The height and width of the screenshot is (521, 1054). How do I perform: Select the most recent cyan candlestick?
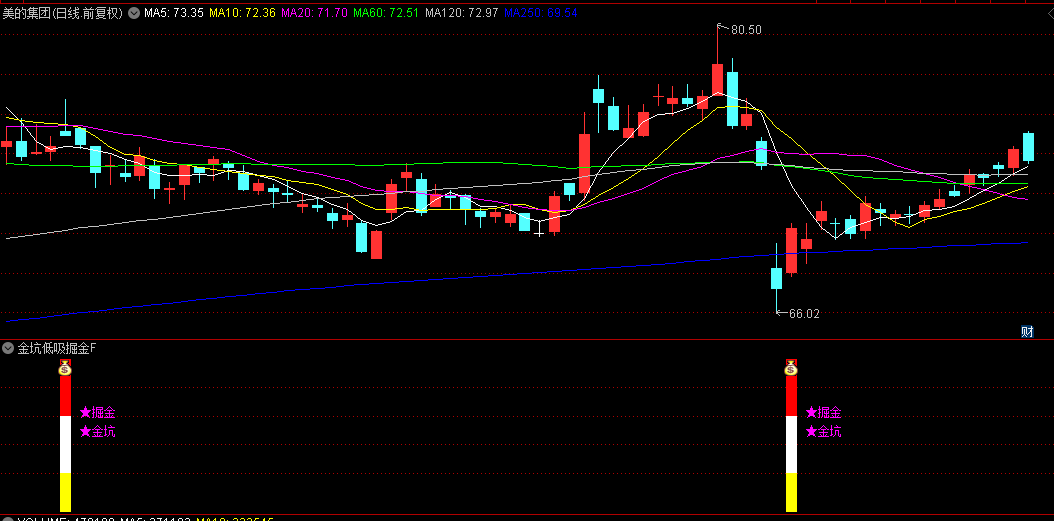click(1028, 147)
